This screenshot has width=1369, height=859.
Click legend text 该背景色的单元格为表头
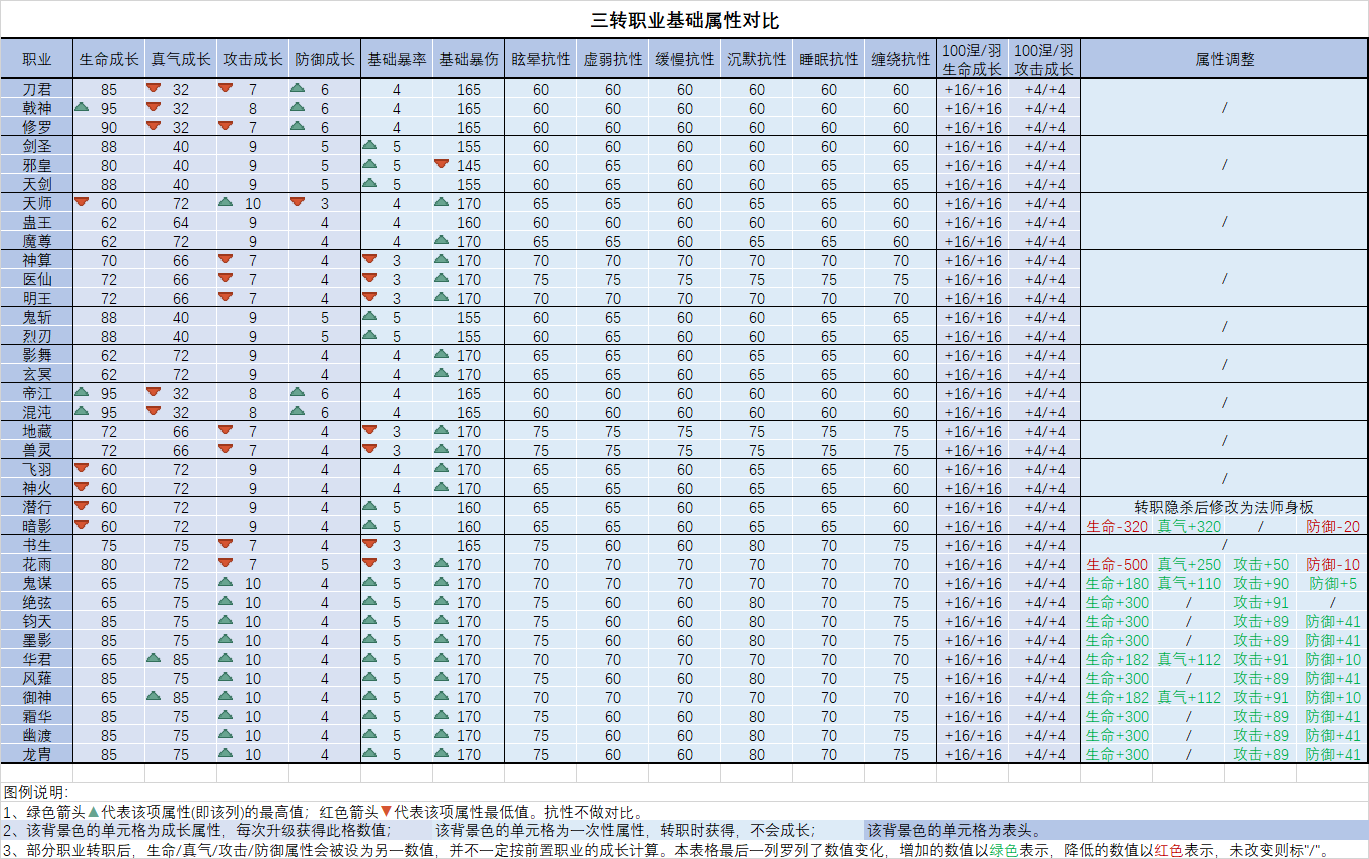(x=955, y=831)
